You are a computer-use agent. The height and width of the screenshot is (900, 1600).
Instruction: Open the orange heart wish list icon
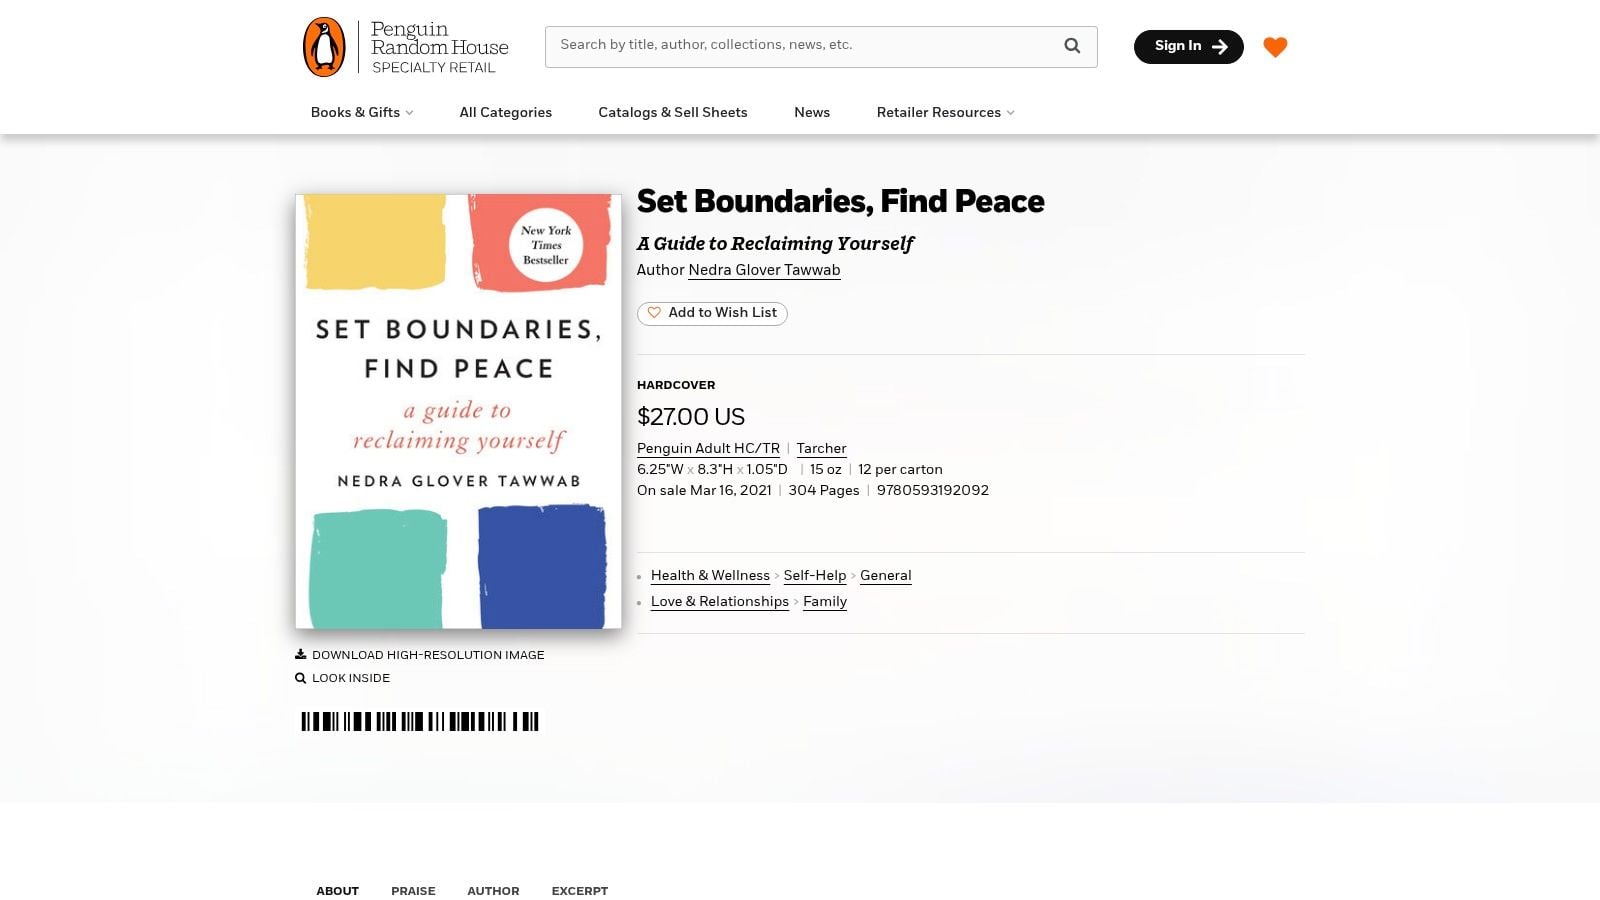pos(1275,47)
